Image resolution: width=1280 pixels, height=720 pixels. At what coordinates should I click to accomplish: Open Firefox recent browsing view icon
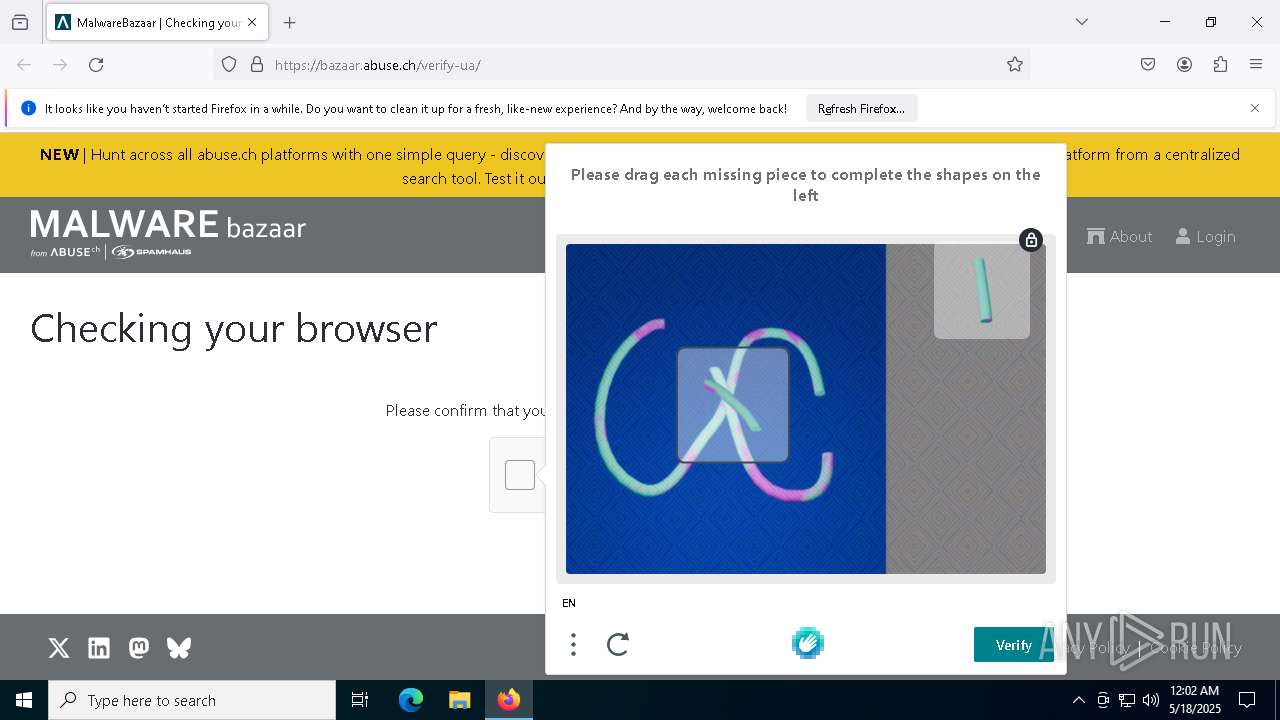pos(20,22)
